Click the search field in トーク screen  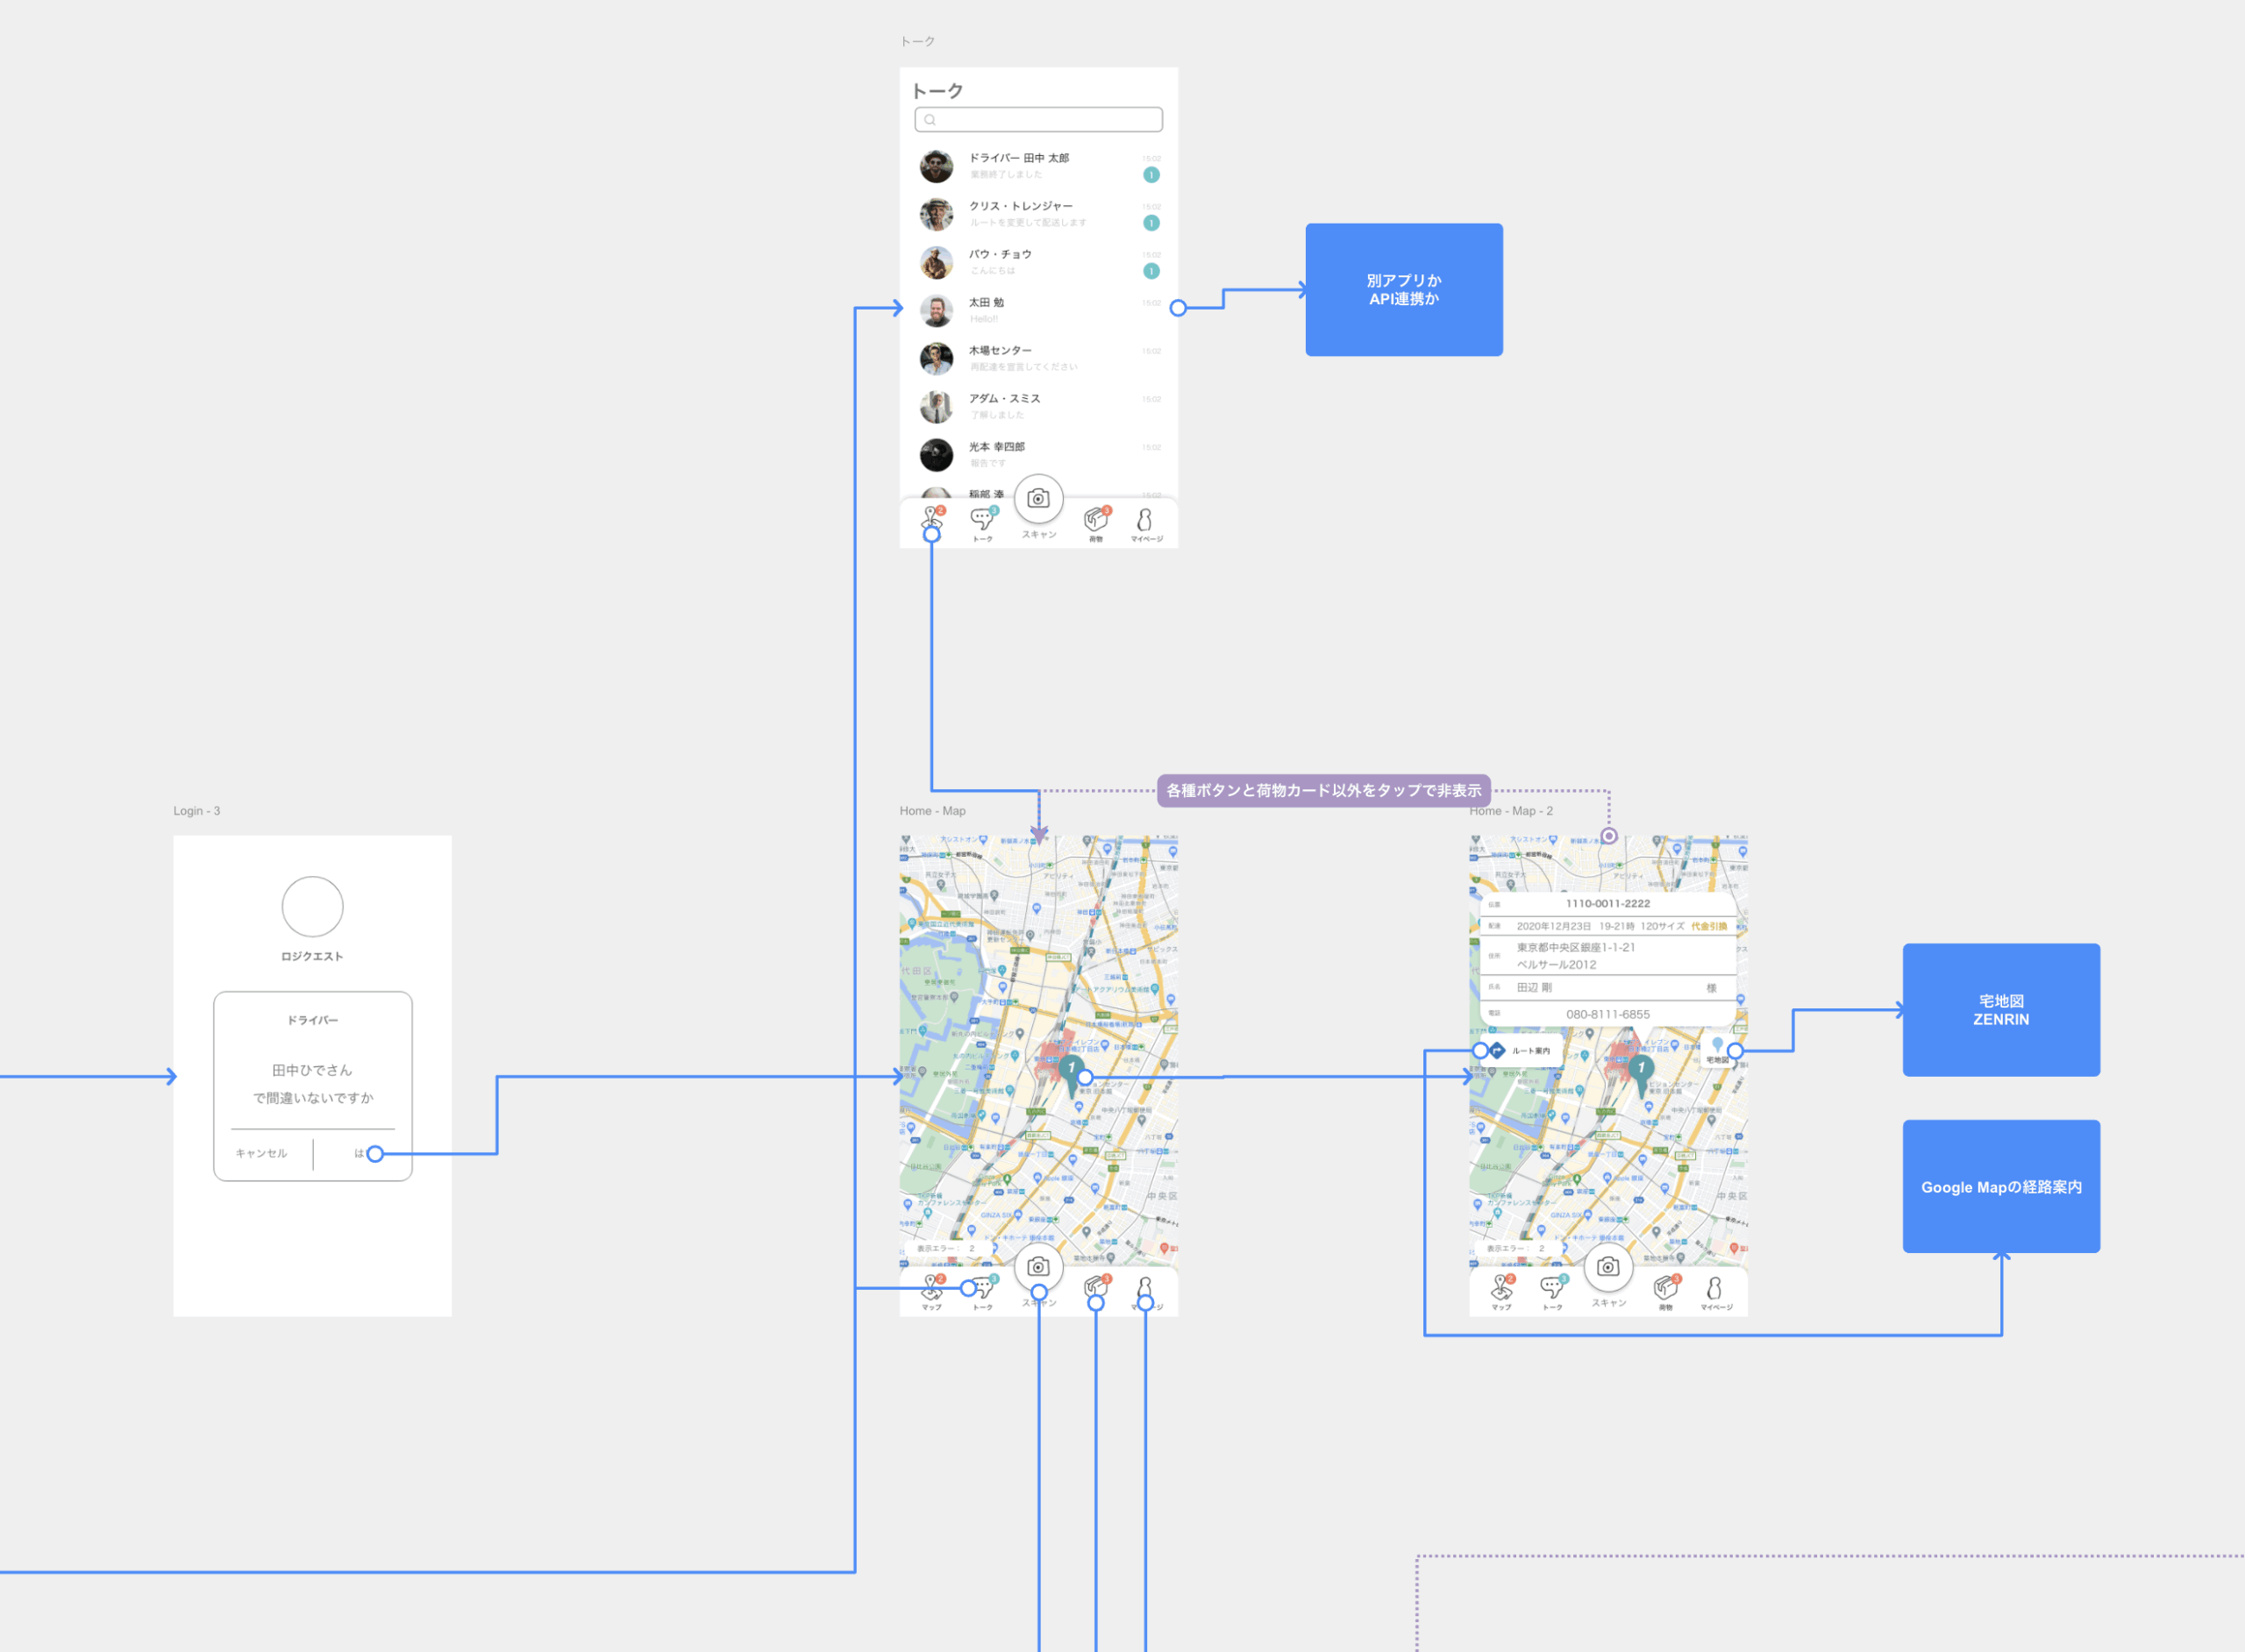[x=1038, y=120]
